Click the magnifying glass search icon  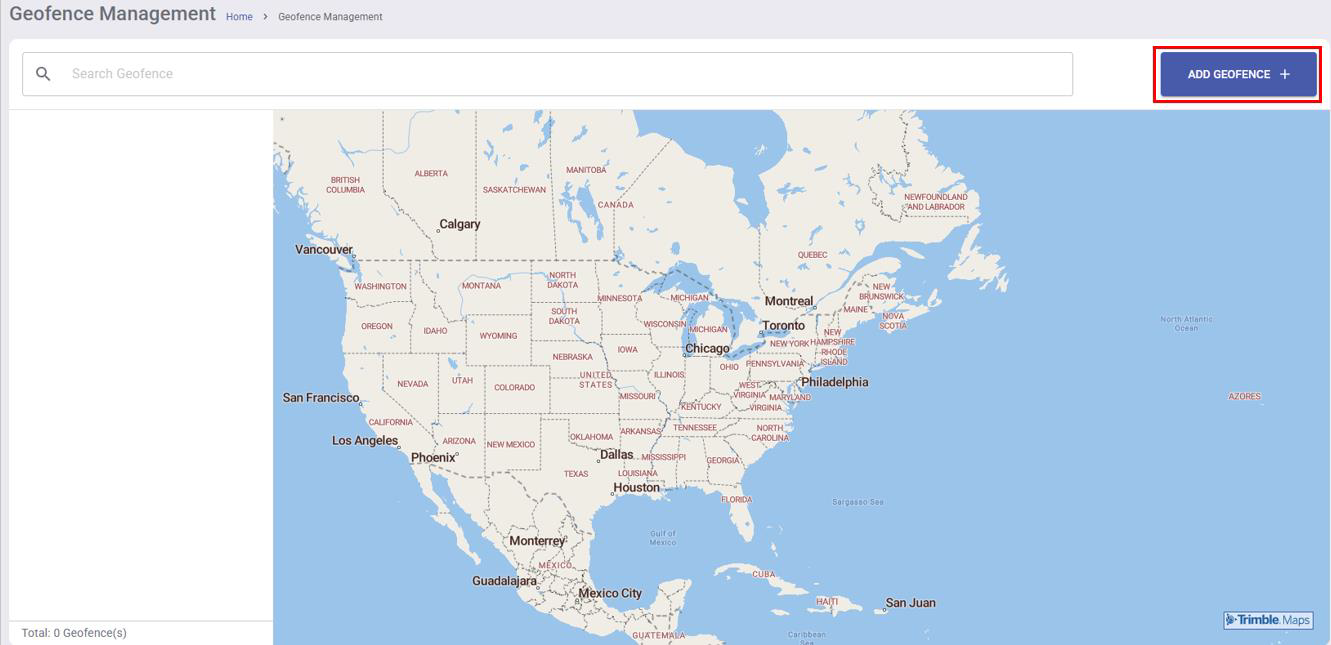point(43,74)
